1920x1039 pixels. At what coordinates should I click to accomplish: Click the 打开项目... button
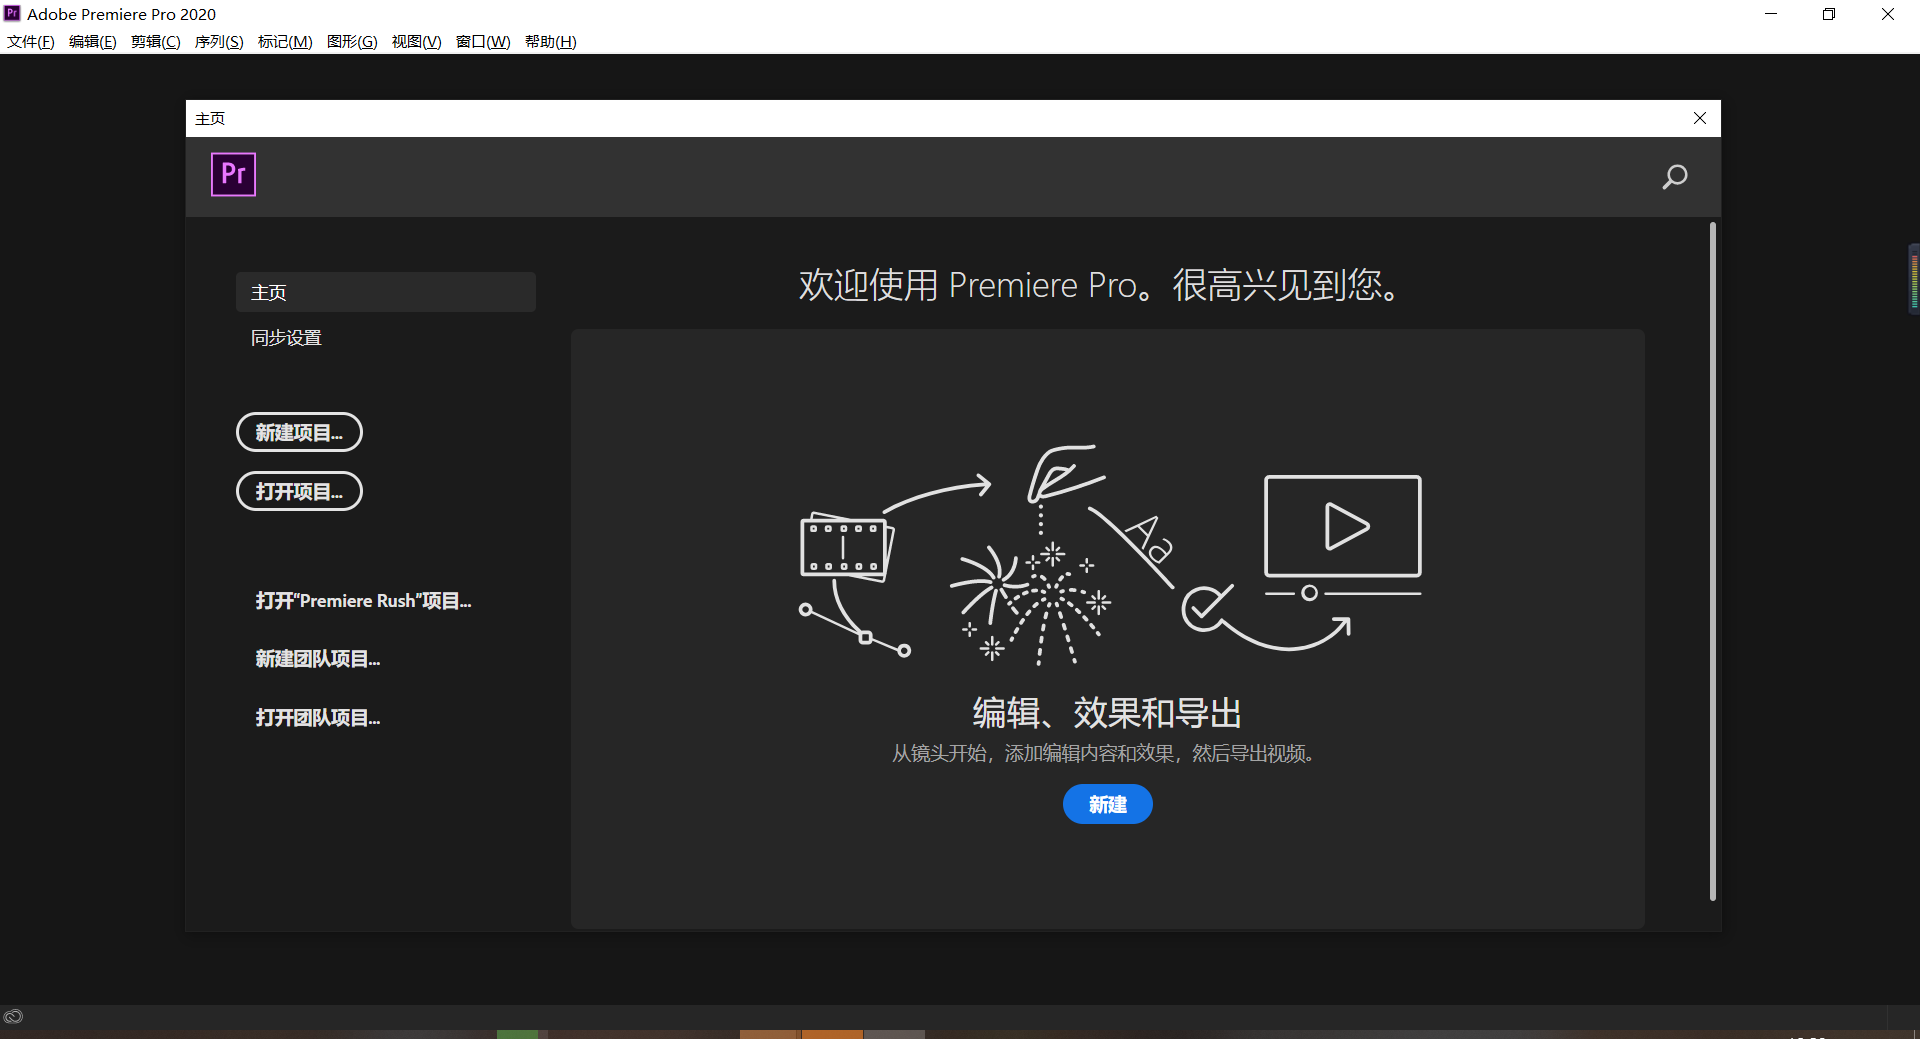(299, 491)
